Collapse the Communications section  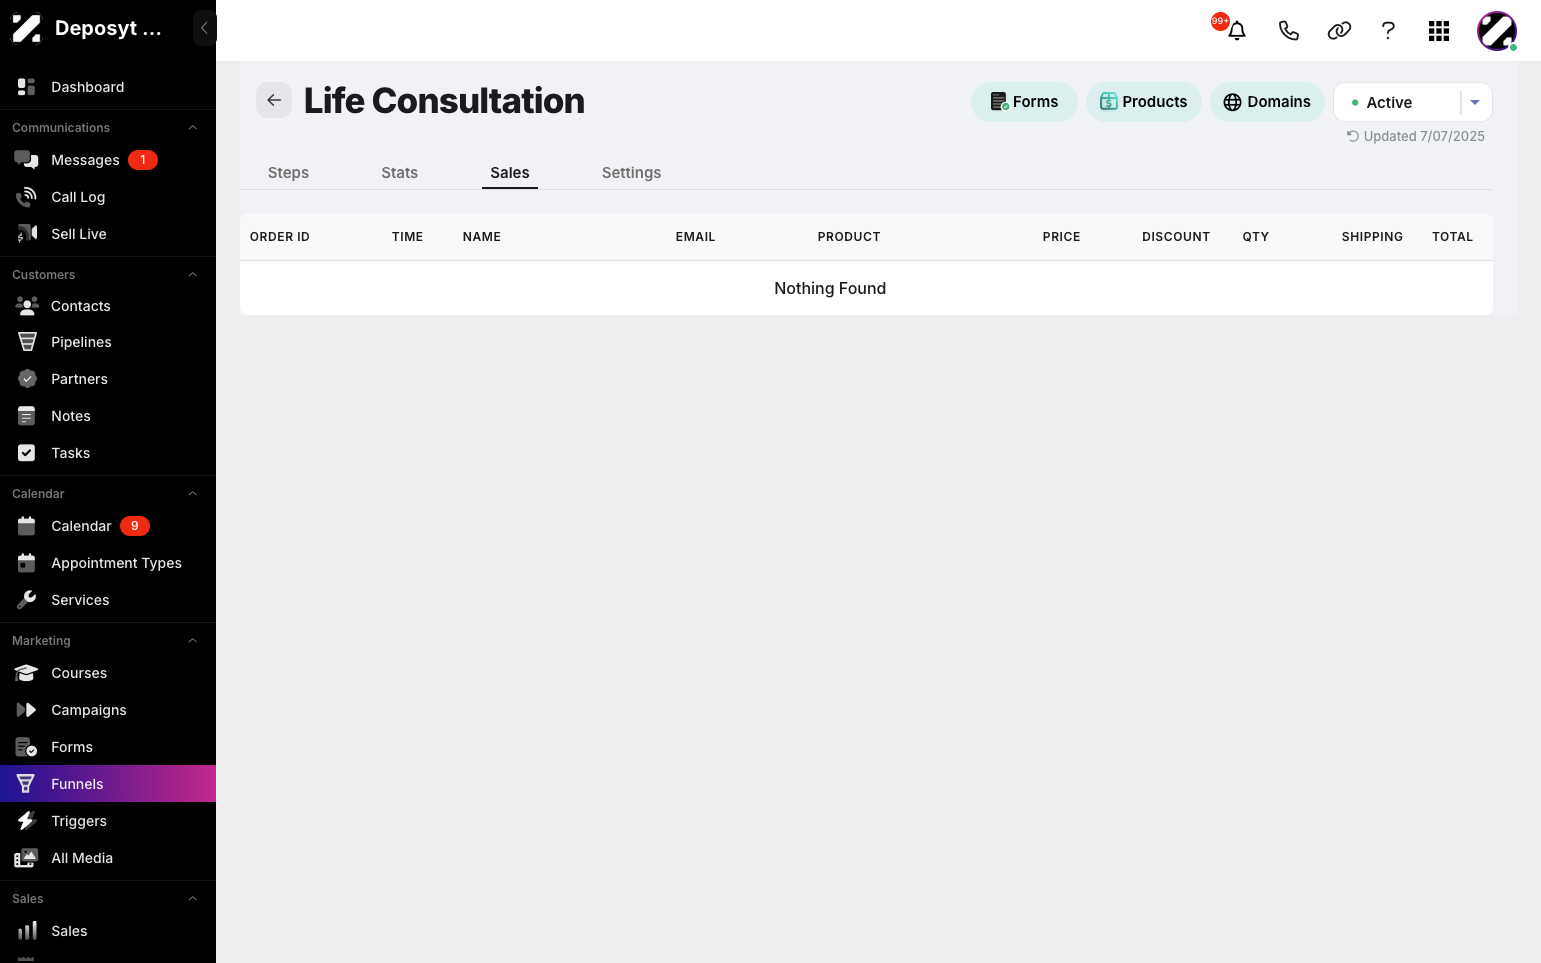click(193, 128)
